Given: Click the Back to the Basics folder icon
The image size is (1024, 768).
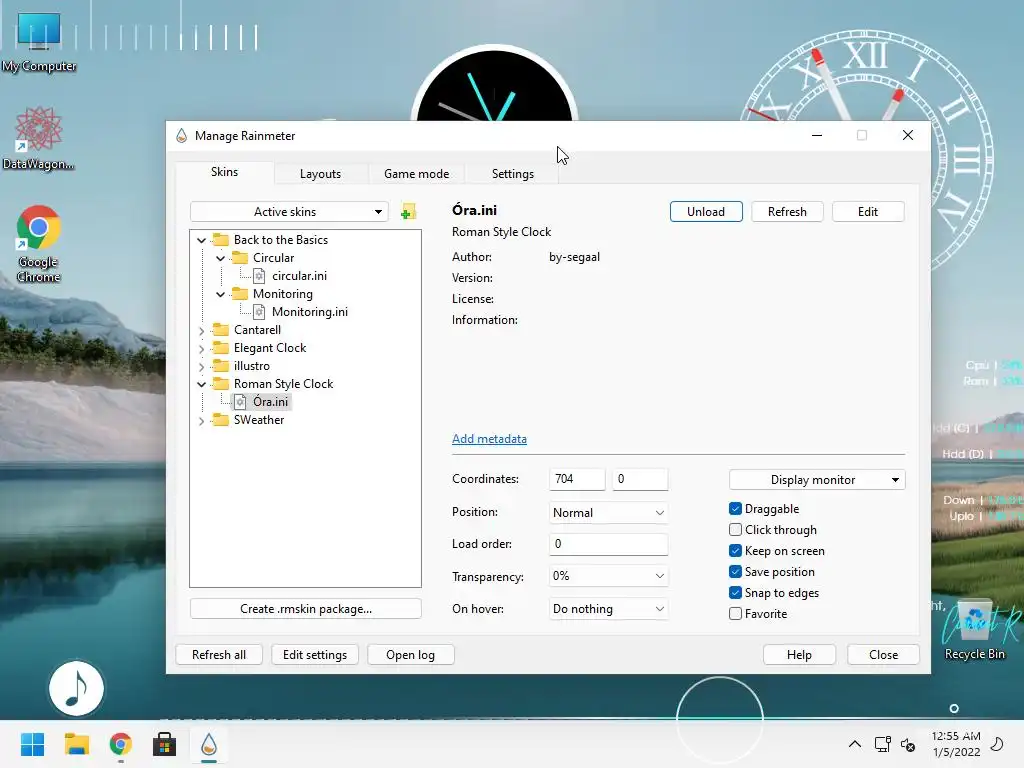Looking at the screenshot, I should pos(221,240).
